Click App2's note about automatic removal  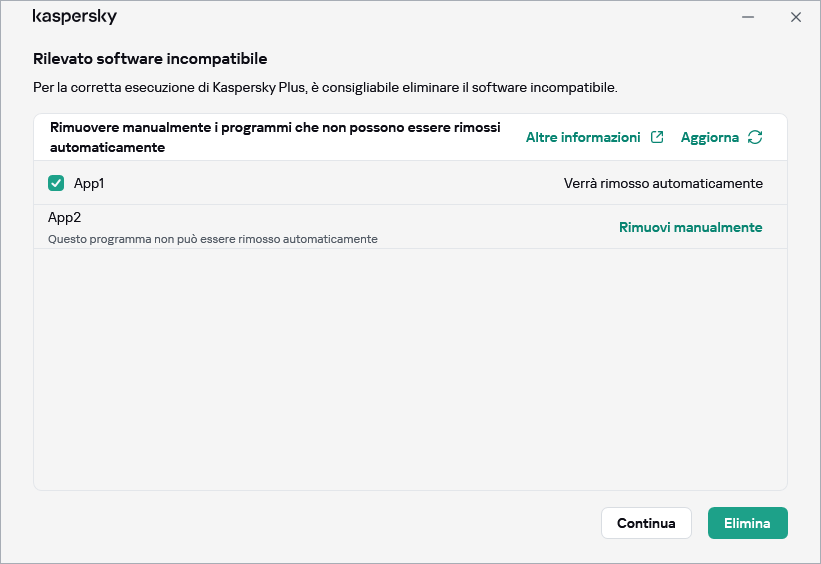point(213,239)
